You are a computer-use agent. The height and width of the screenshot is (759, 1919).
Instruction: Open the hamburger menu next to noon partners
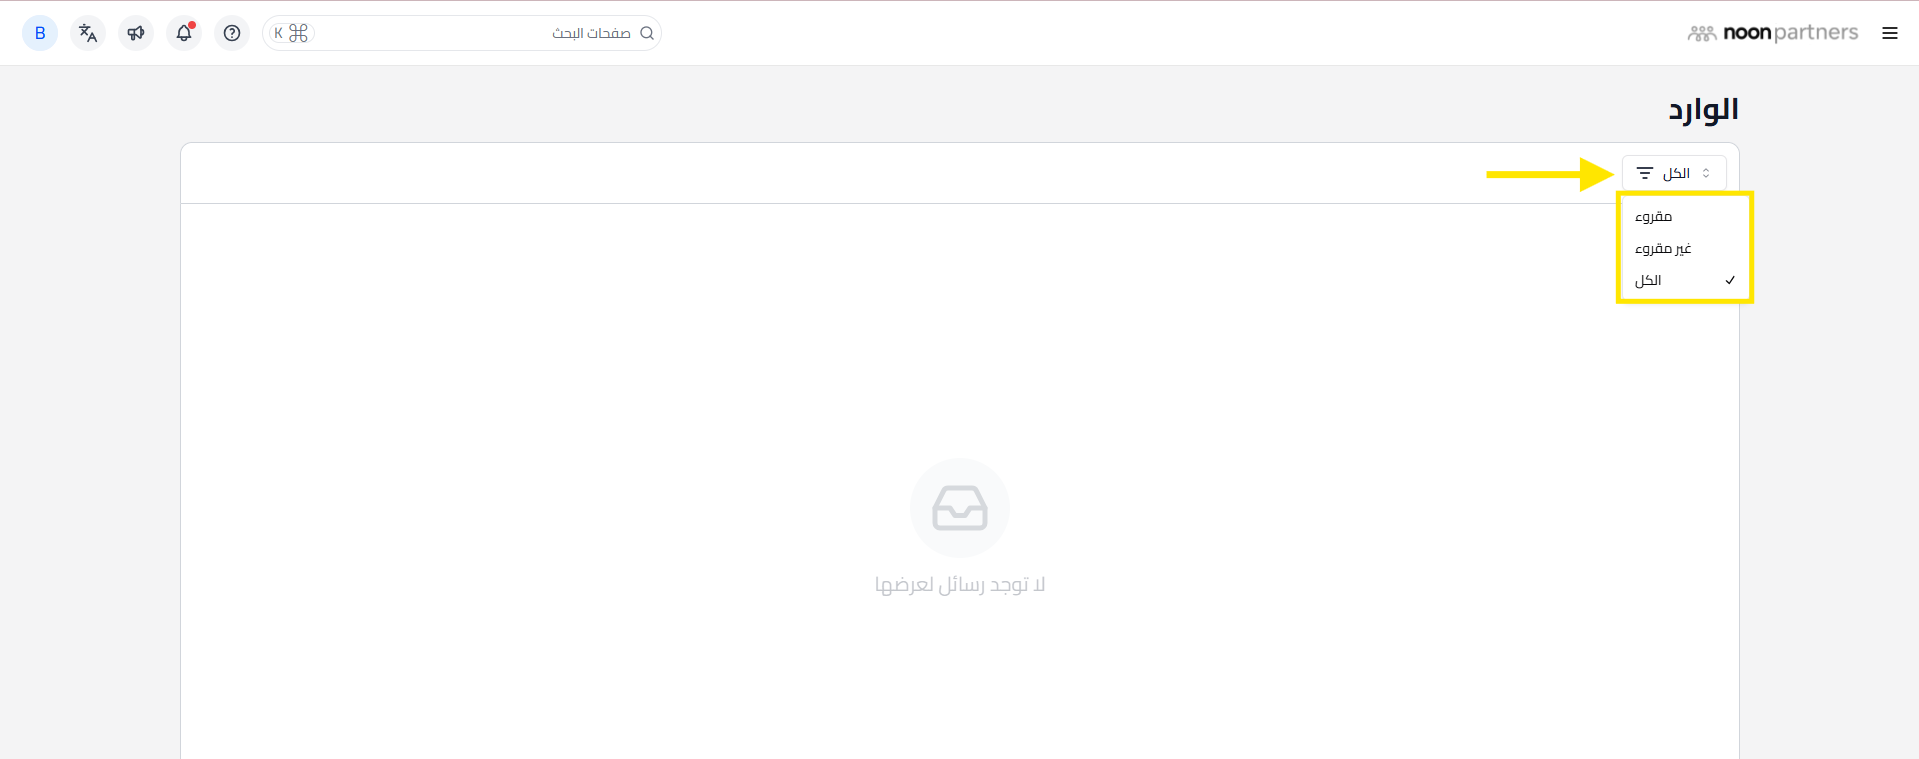1890,33
